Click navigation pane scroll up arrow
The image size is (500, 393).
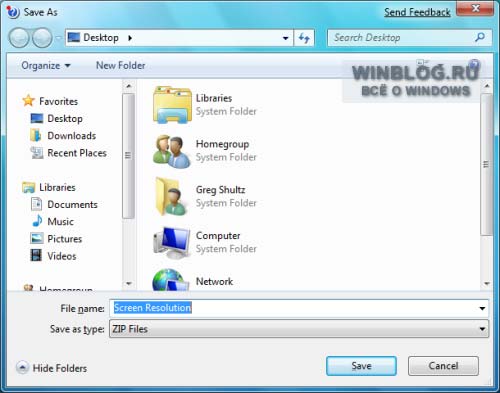(x=129, y=86)
